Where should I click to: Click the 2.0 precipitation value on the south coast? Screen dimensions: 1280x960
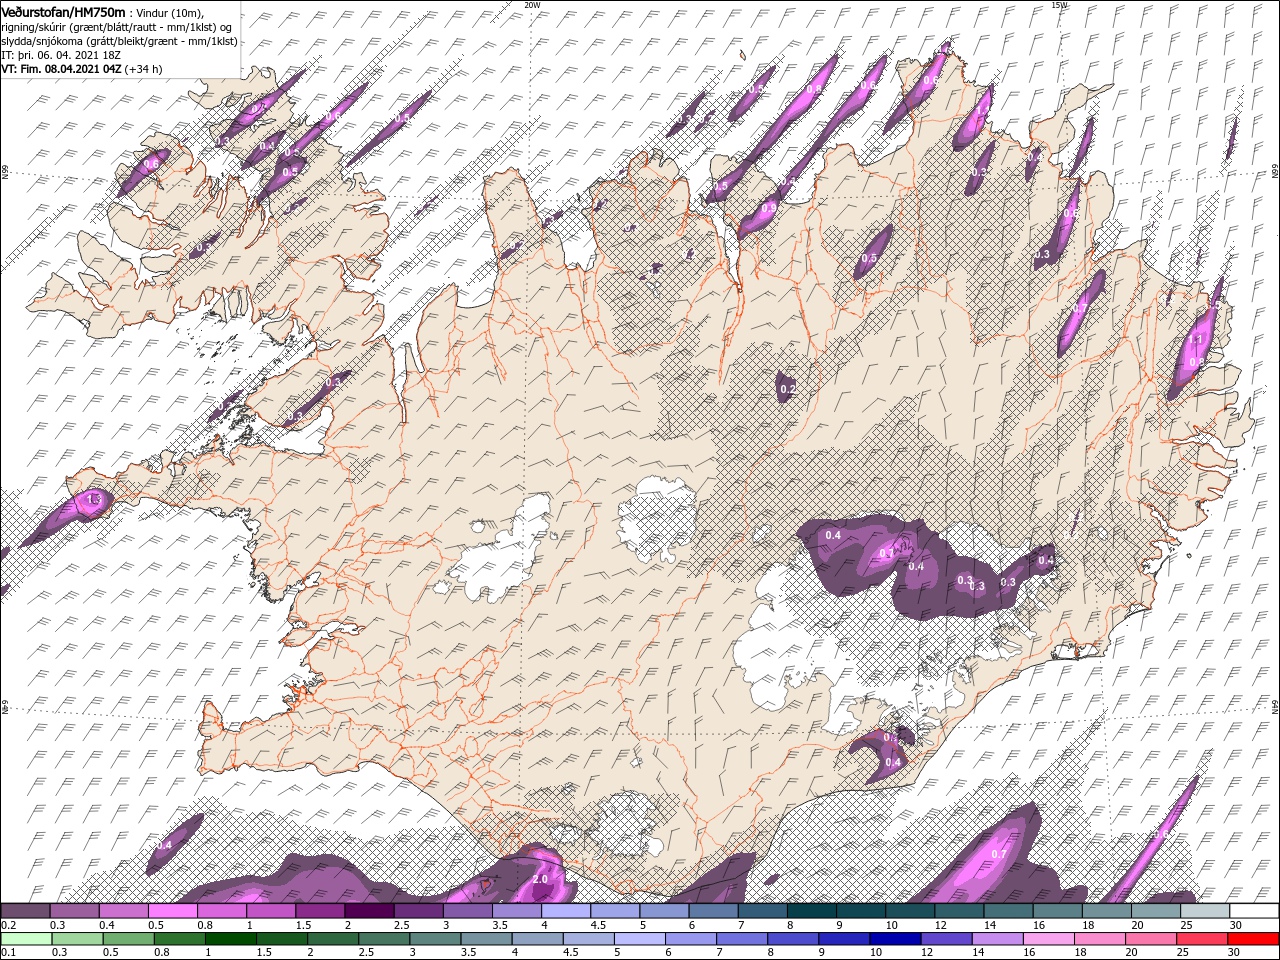(x=540, y=879)
